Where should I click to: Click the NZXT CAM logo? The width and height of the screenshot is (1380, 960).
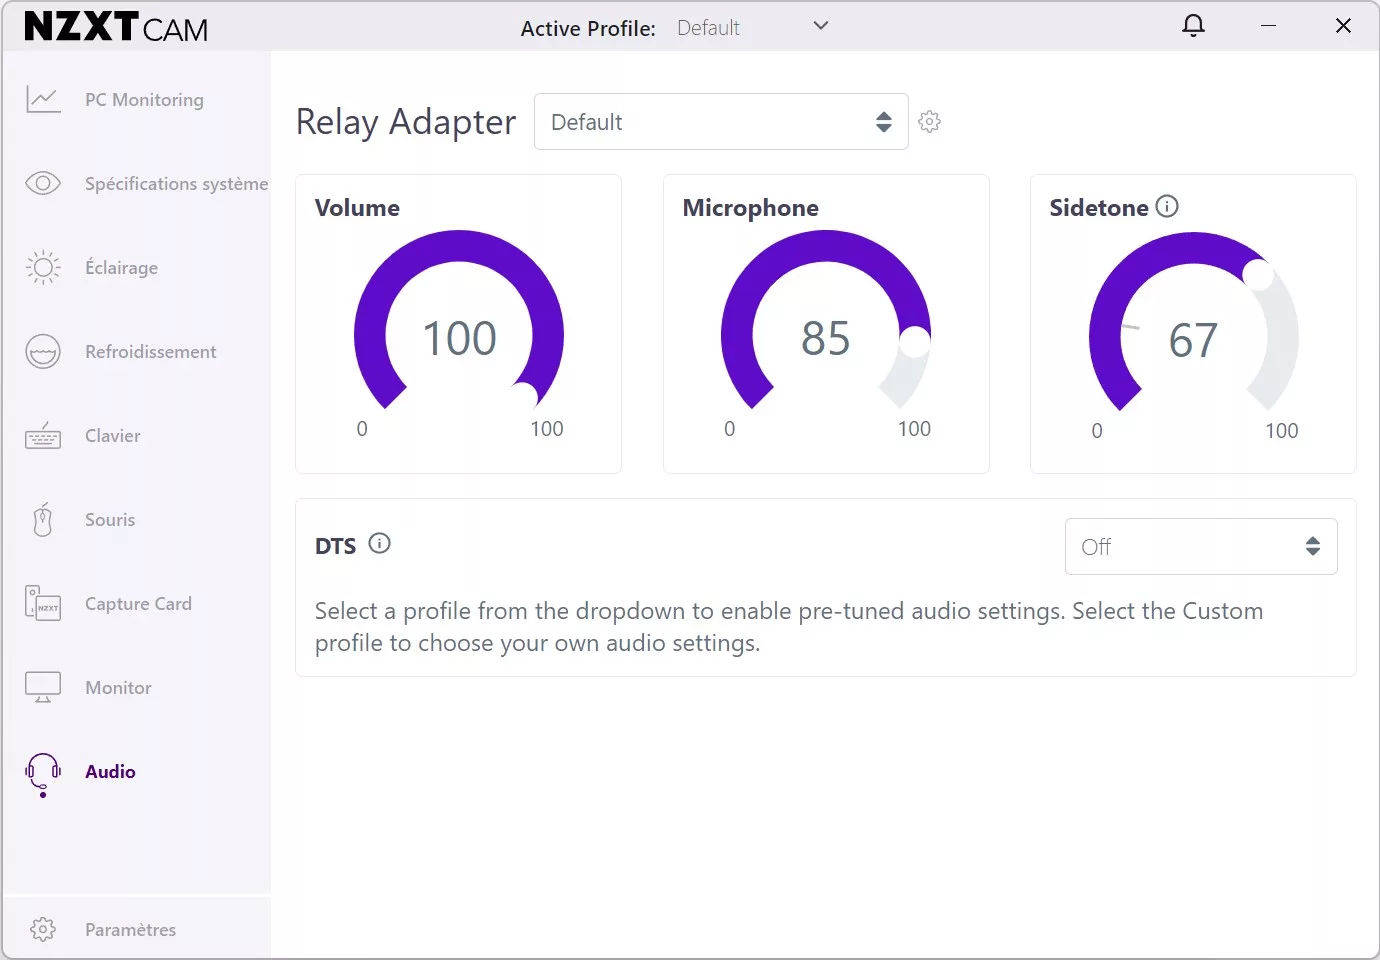[116, 27]
